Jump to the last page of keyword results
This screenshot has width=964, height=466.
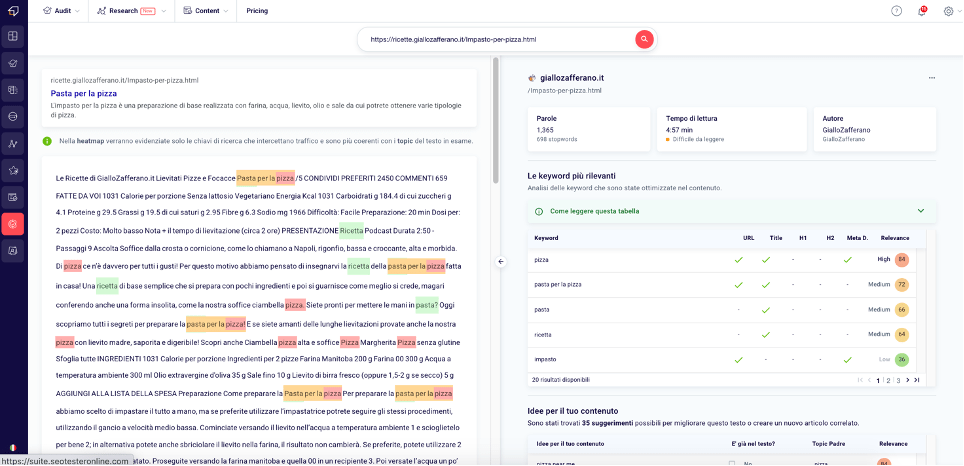pos(917,380)
